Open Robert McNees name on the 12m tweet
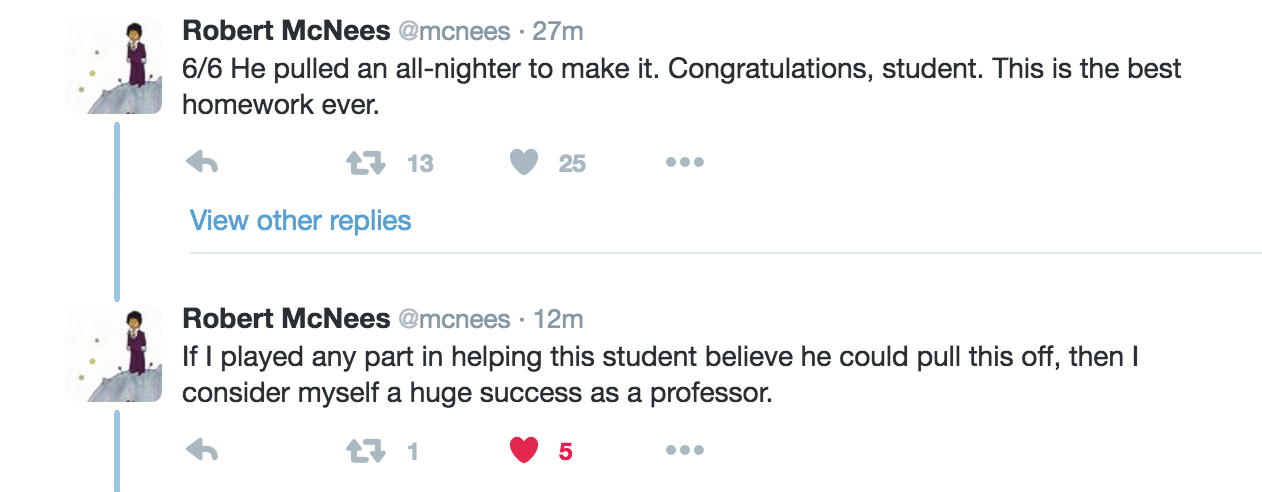The height and width of the screenshot is (492, 1262). (x=286, y=319)
